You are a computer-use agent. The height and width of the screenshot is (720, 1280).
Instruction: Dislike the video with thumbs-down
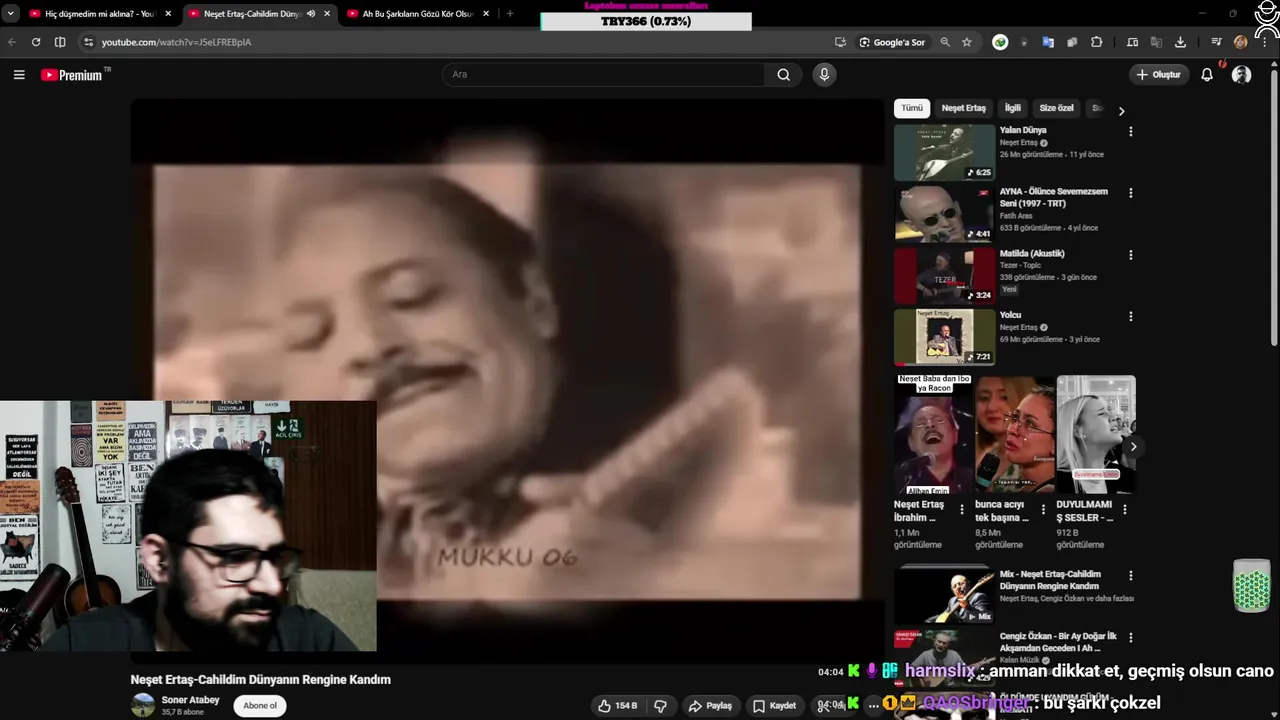[x=660, y=706]
